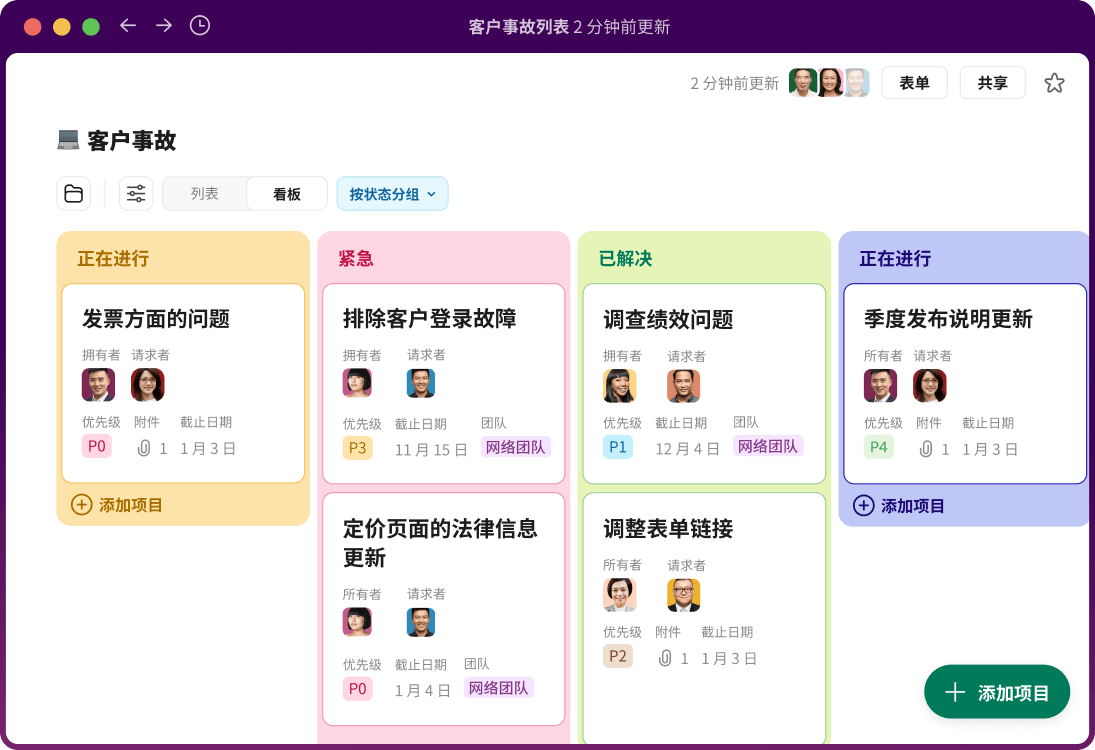
Task: Click the 2 分钟前更新 status text
Action: coord(733,83)
